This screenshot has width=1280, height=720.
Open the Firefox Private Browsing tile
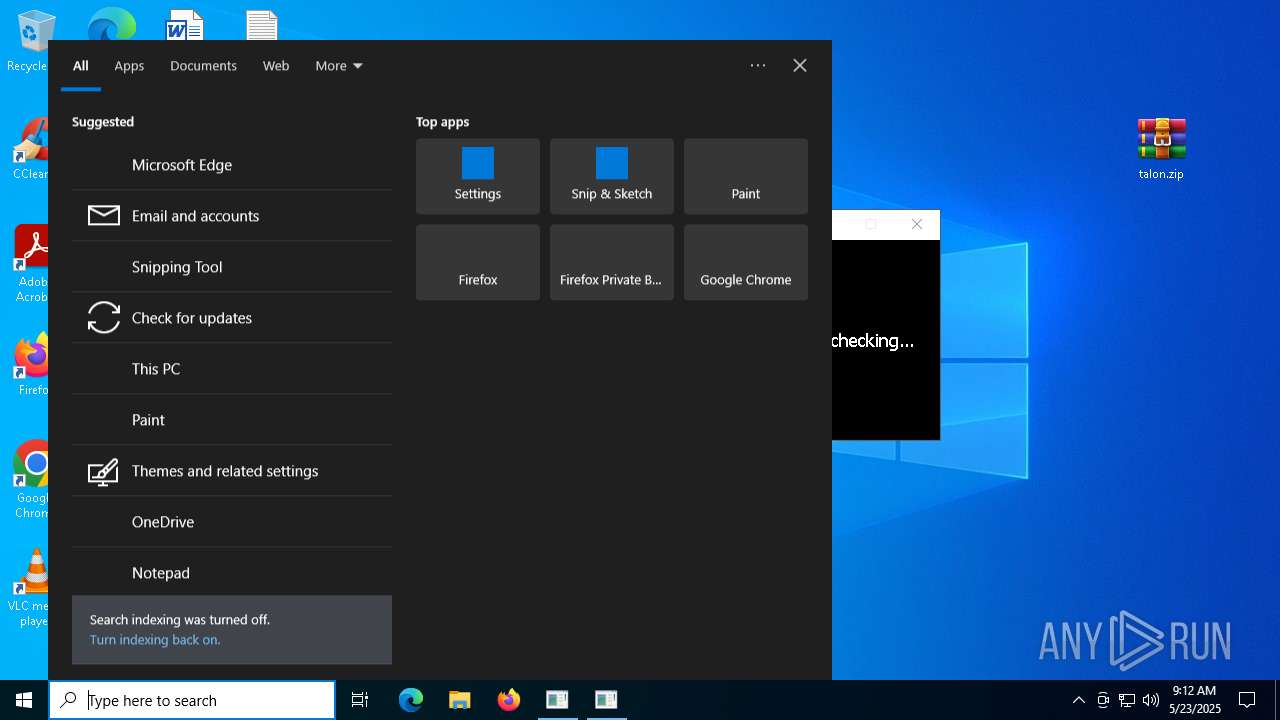(612, 262)
